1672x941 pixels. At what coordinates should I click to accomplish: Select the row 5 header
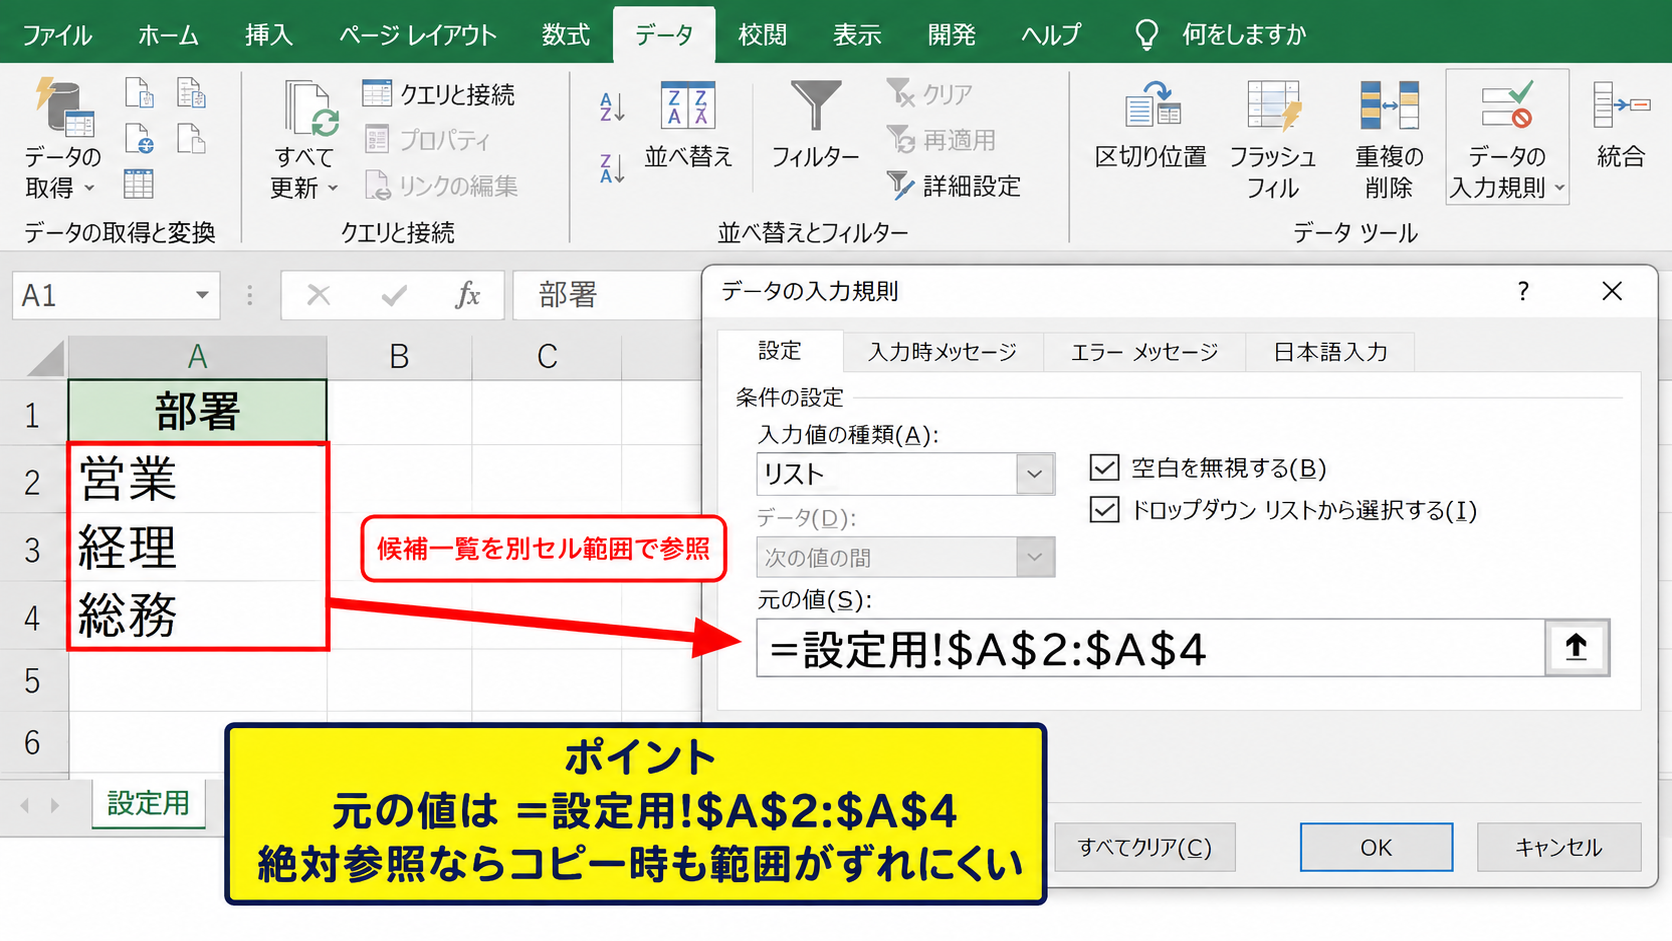coord(33,681)
